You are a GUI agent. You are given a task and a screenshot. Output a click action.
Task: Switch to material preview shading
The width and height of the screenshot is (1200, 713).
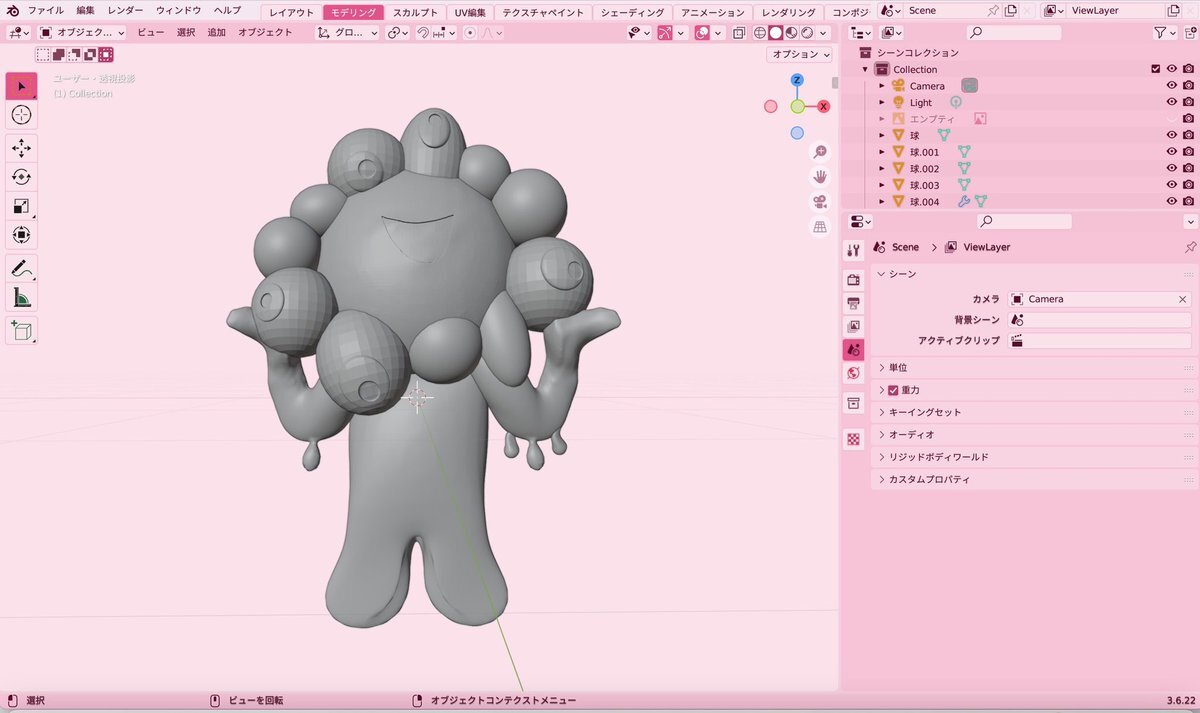tap(791, 33)
